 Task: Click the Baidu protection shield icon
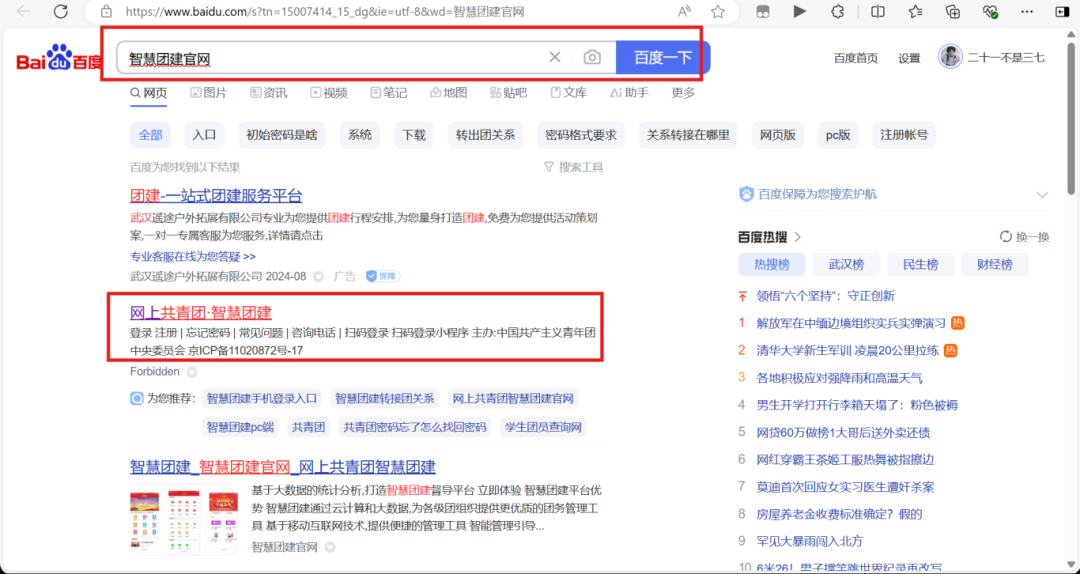point(746,194)
